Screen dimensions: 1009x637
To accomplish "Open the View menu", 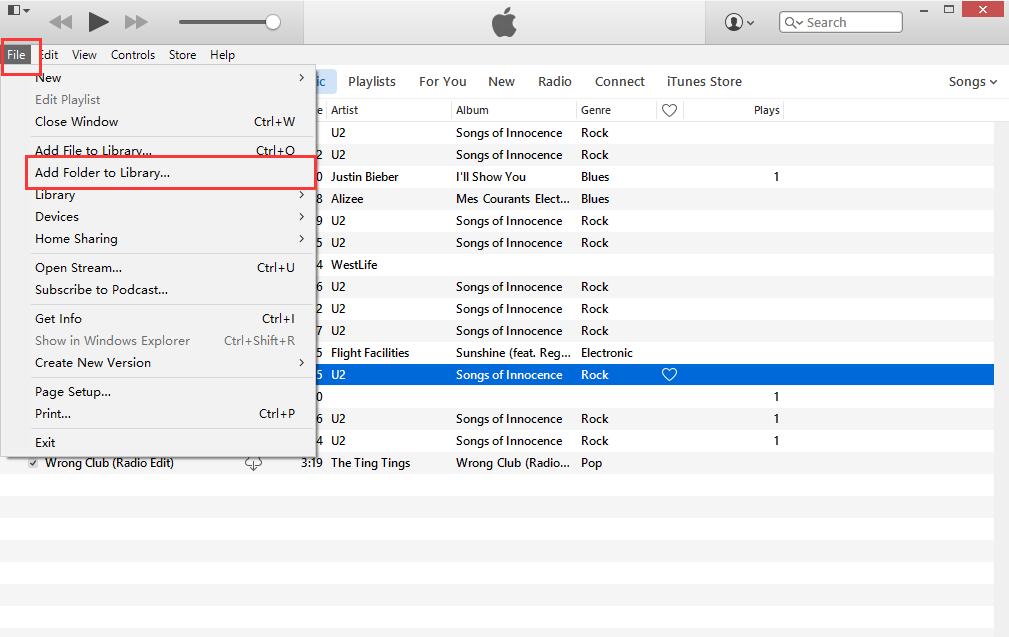I will pos(84,55).
